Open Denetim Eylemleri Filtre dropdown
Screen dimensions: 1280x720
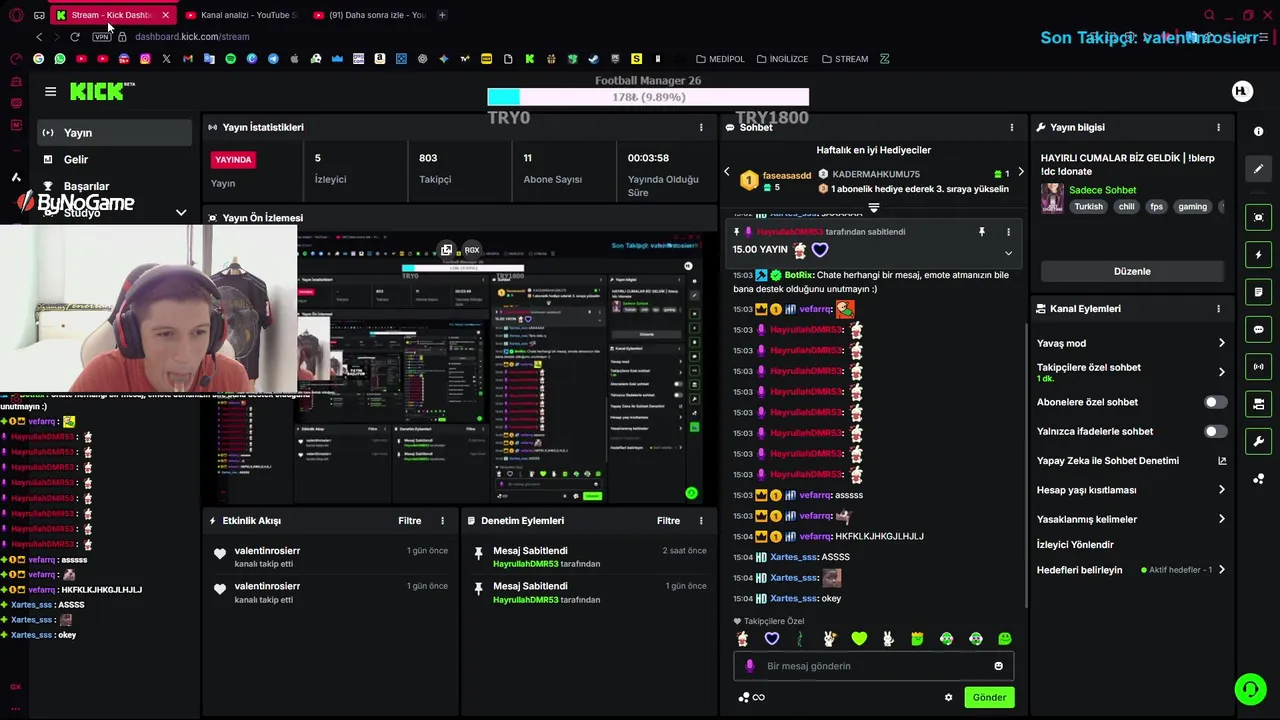coord(668,520)
